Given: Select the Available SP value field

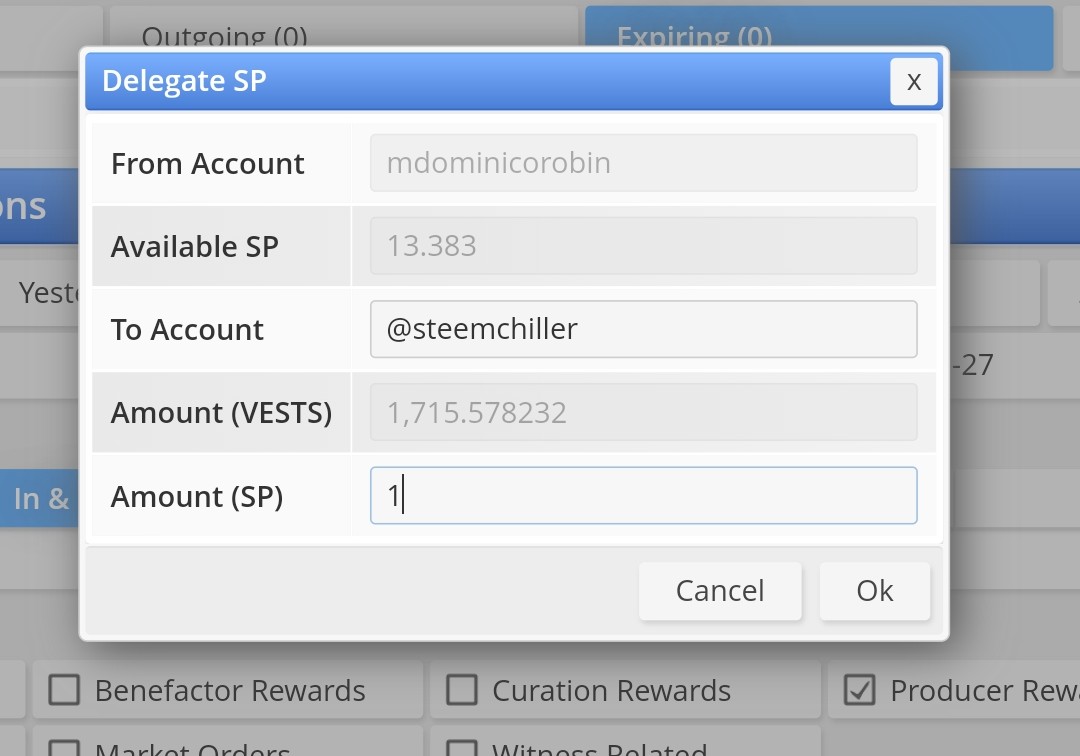Looking at the screenshot, I should coord(643,246).
